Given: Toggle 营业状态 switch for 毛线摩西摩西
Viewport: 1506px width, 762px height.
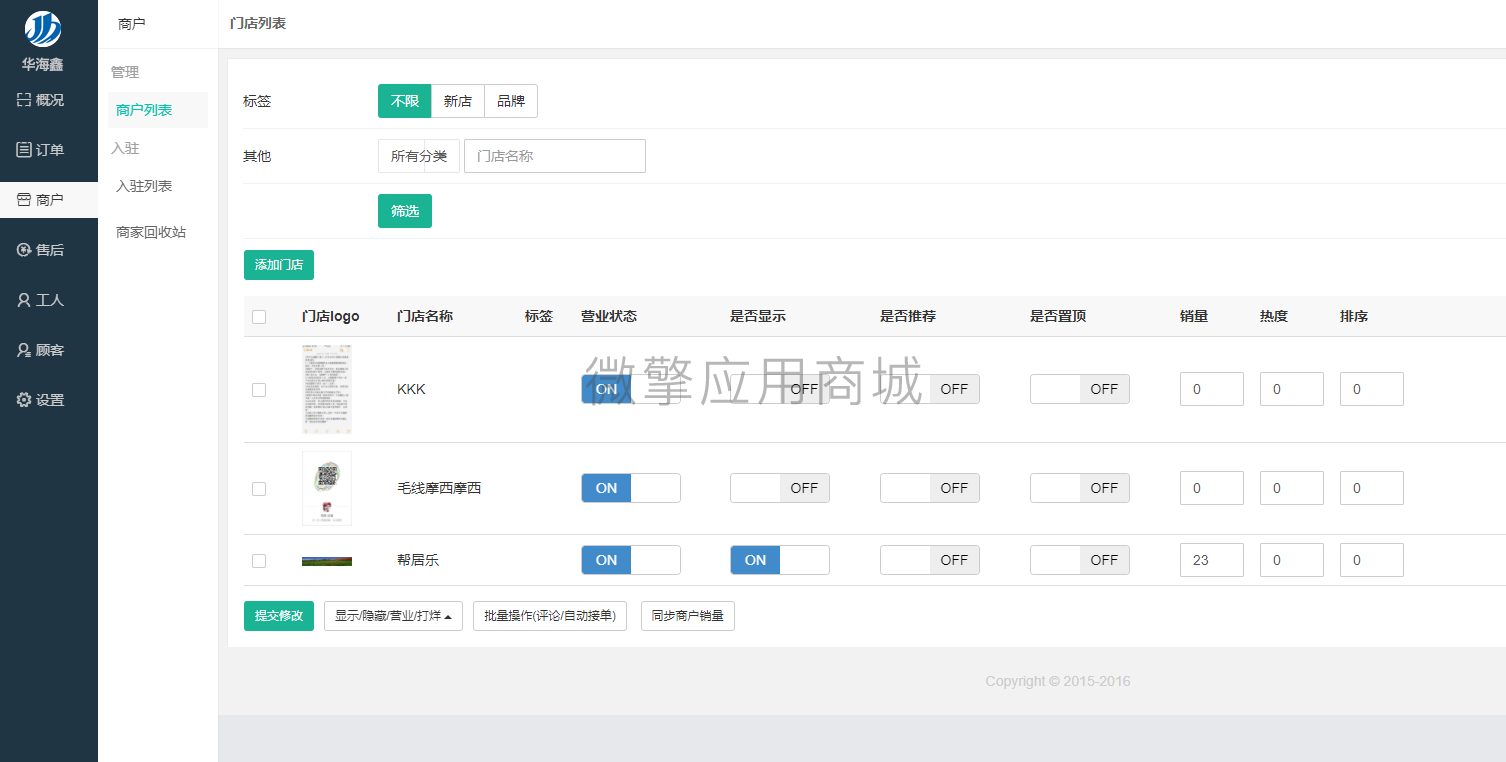Looking at the screenshot, I should pos(631,488).
